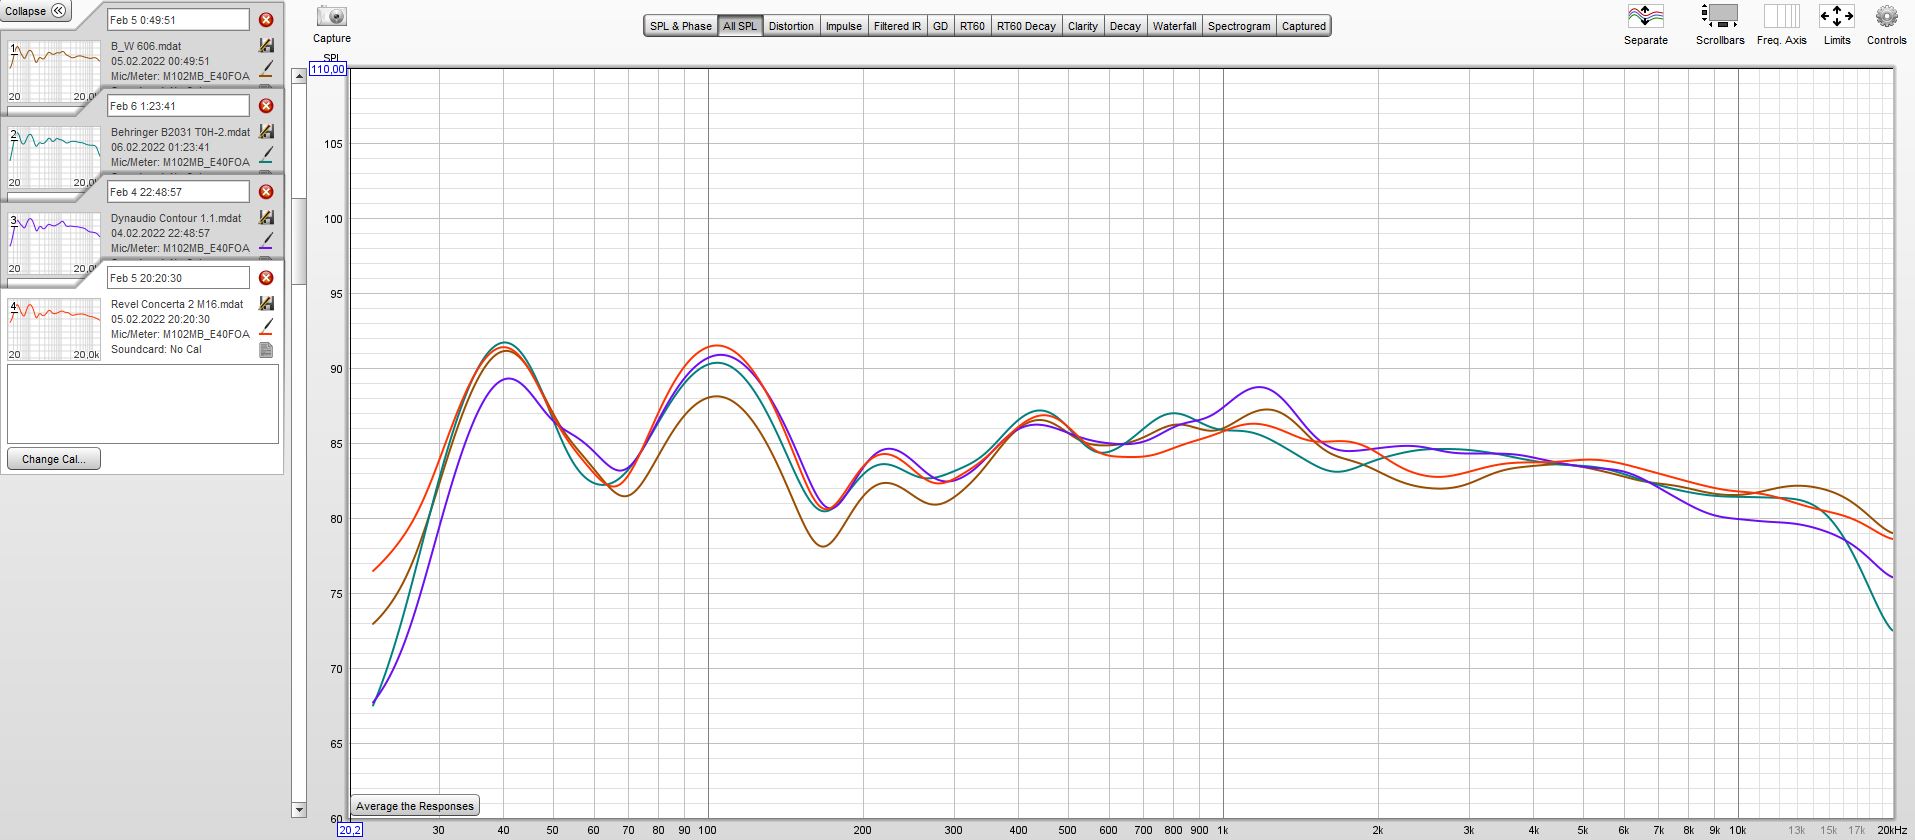Open the Distortion tab

(x=791, y=26)
